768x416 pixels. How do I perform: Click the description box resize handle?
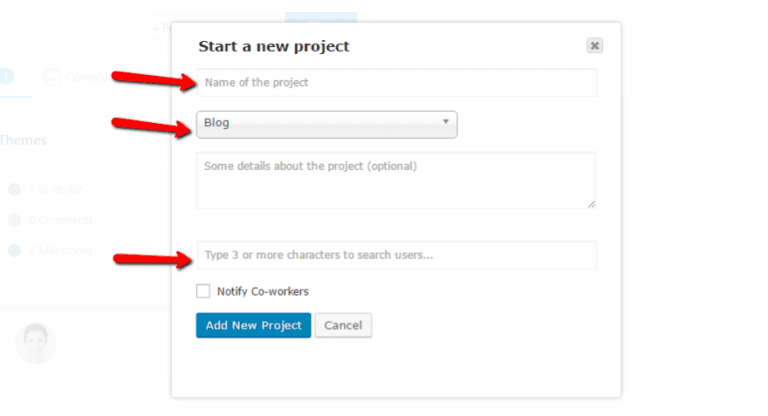591,203
